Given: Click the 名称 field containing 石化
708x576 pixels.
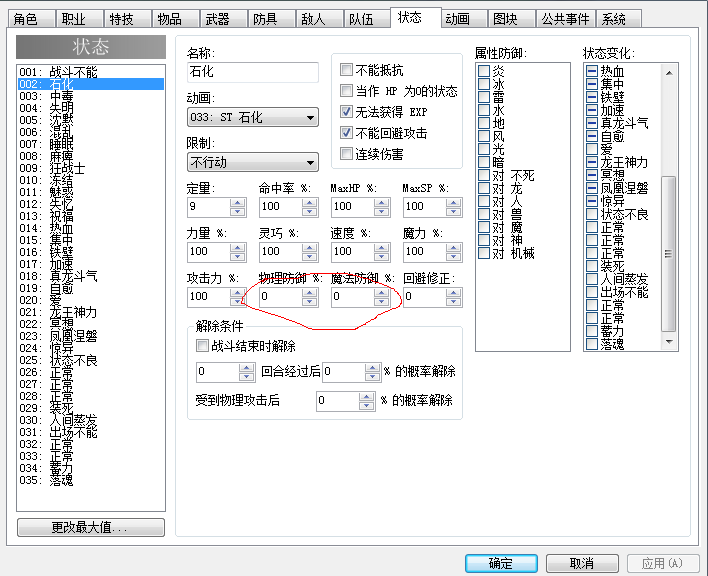Looking at the screenshot, I should 253,72.
